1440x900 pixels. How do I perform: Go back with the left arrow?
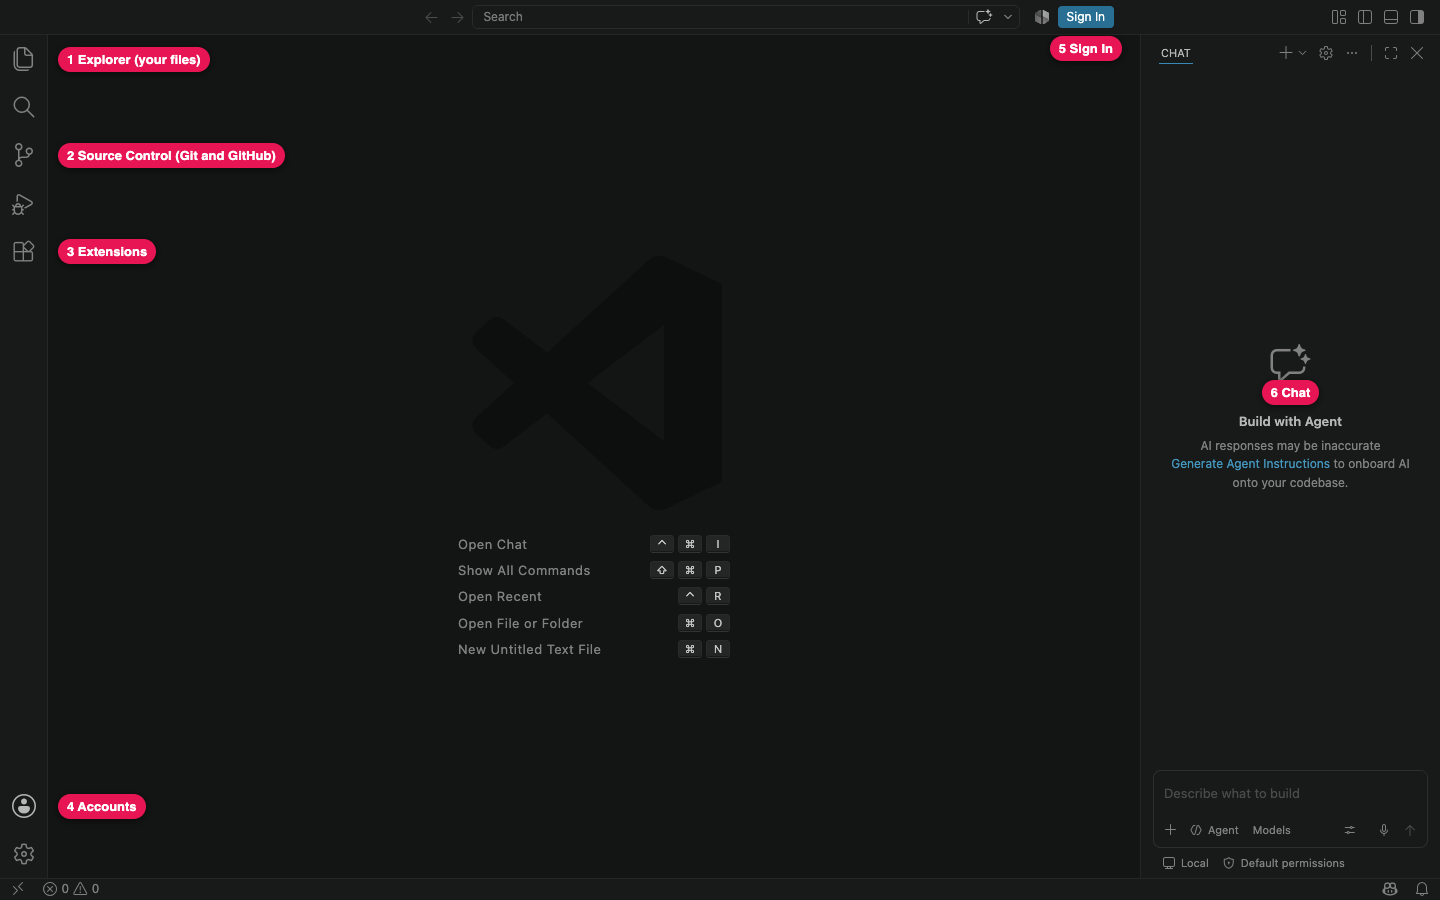point(431,17)
